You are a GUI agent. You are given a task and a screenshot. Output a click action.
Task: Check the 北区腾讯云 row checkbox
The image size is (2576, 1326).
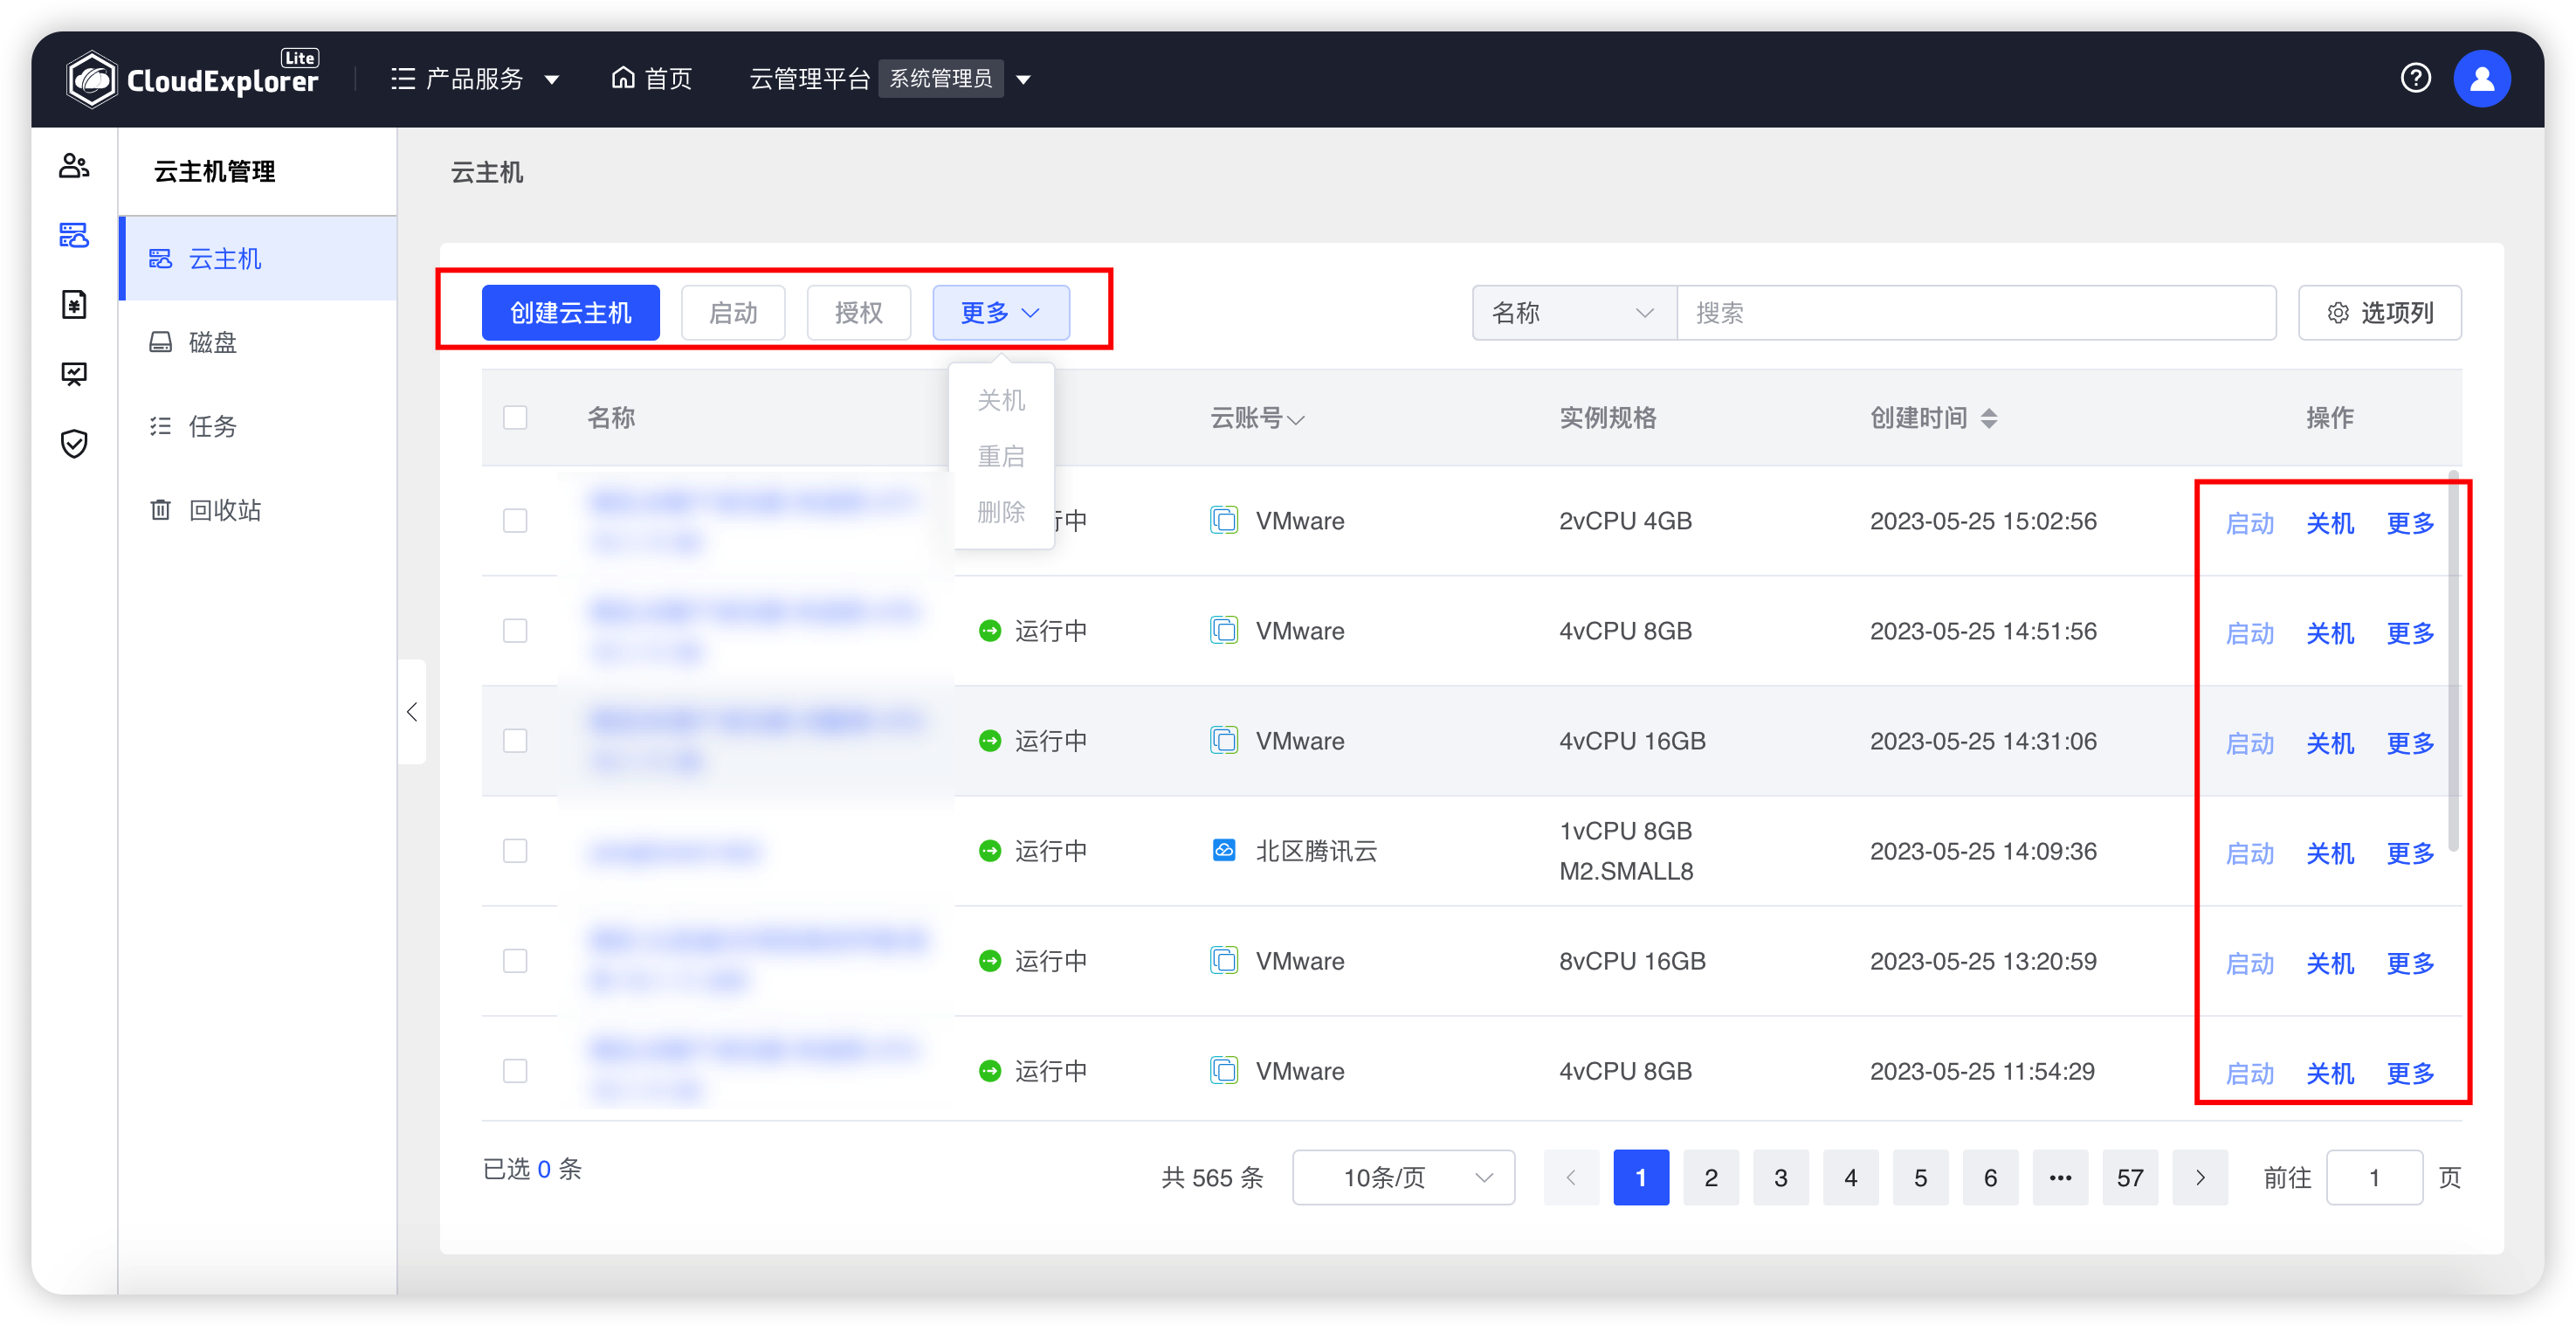tap(515, 850)
